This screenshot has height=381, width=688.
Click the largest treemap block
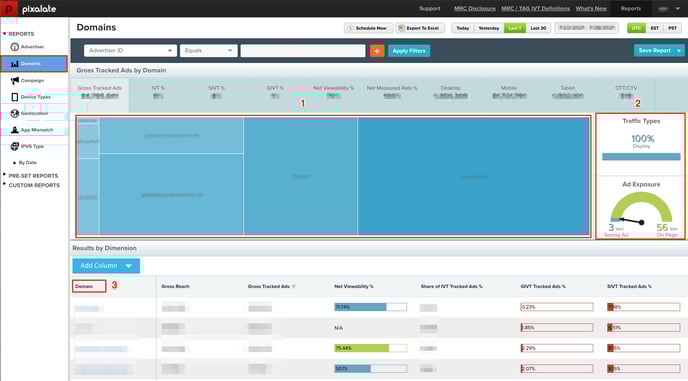coord(473,176)
